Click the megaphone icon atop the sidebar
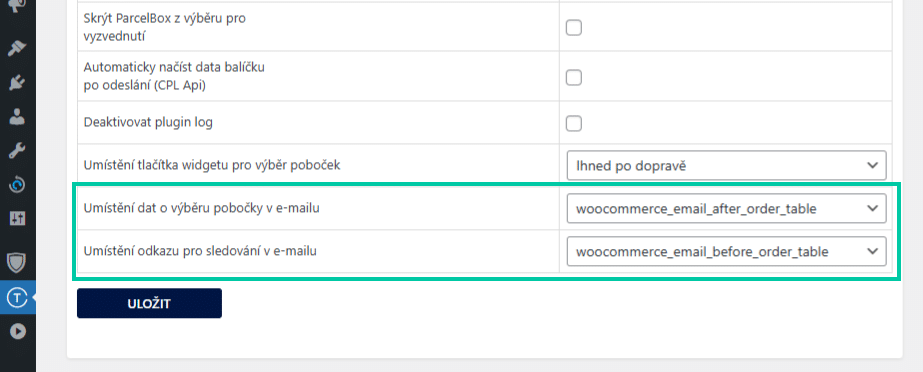Image resolution: width=923 pixels, height=372 pixels. 17,6
